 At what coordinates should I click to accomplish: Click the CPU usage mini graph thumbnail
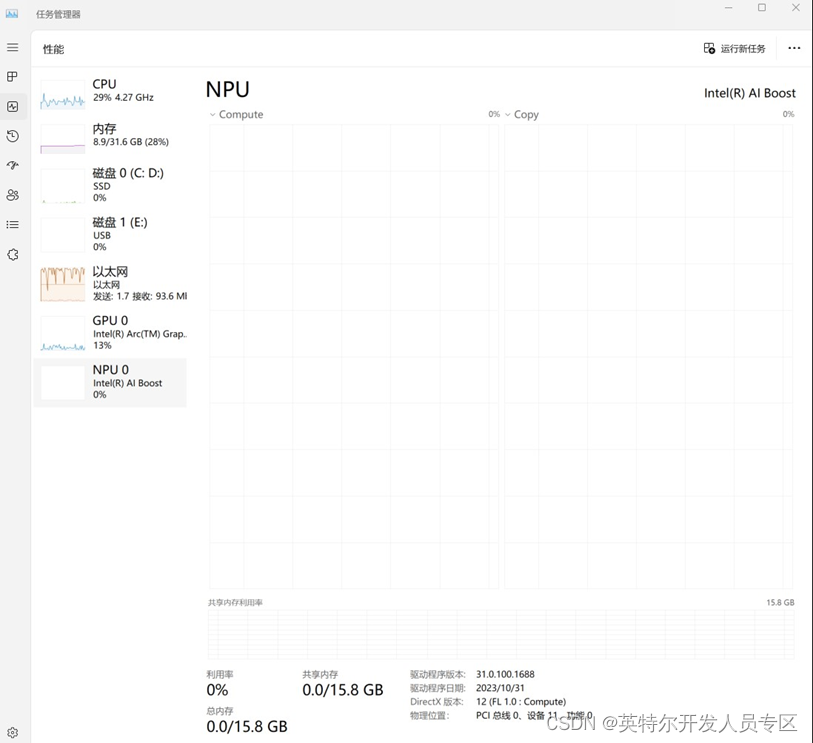pyautogui.click(x=63, y=95)
